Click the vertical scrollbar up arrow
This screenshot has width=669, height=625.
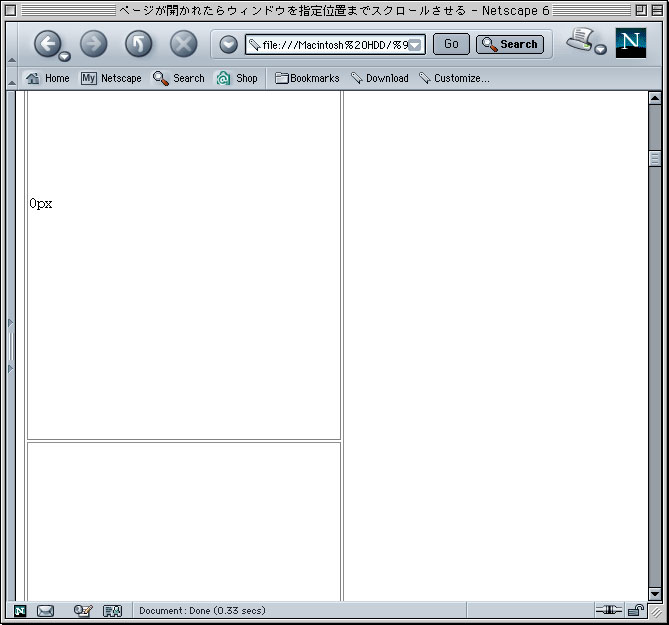[x=655, y=98]
